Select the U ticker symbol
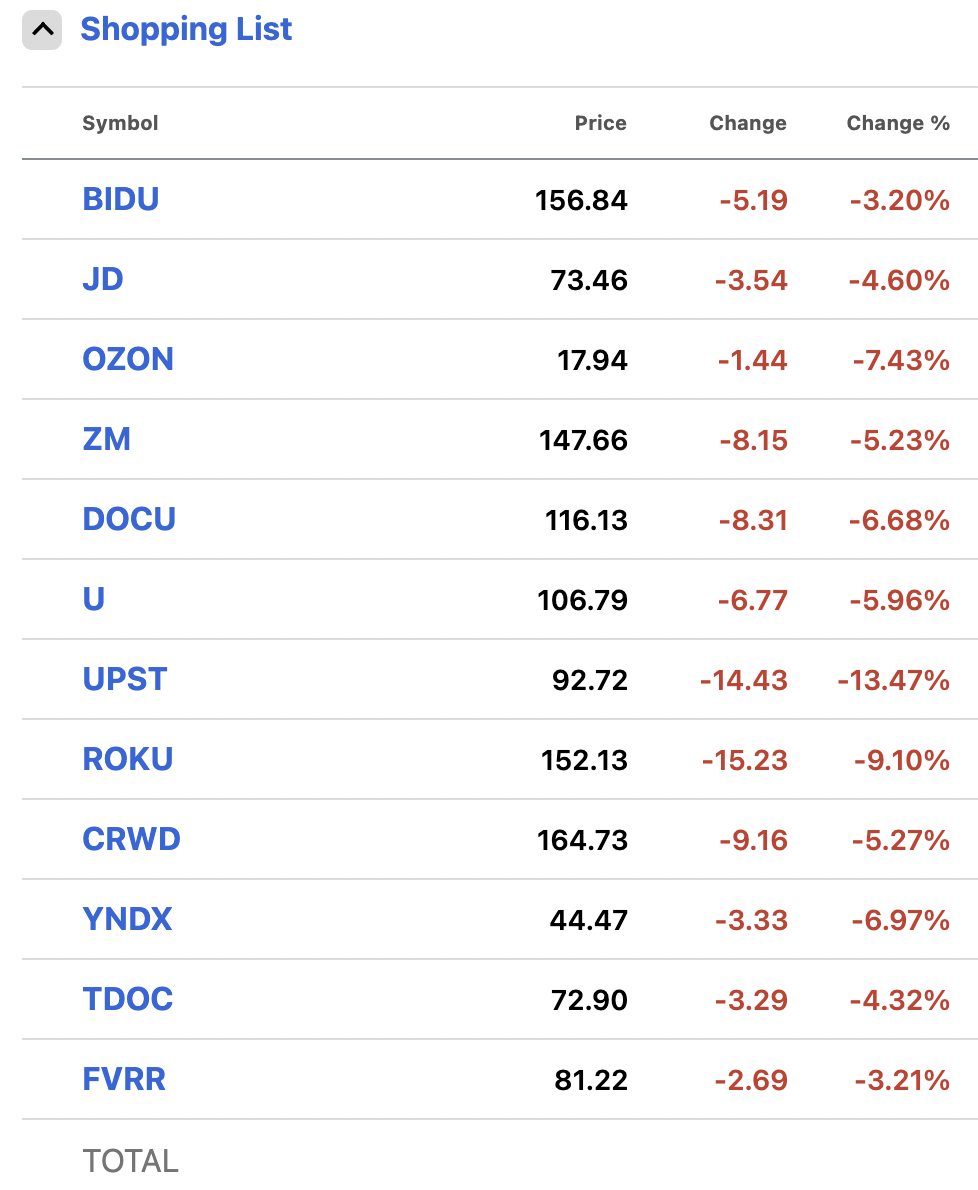This screenshot has width=978, height=1190. pyautogui.click(x=93, y=599)
